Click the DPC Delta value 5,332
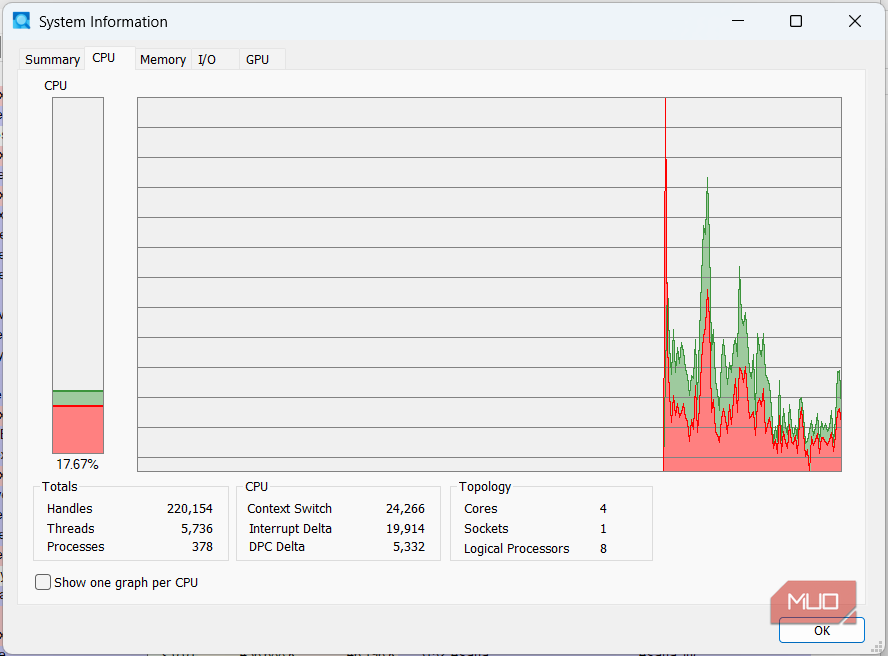 tap(408, 547)
